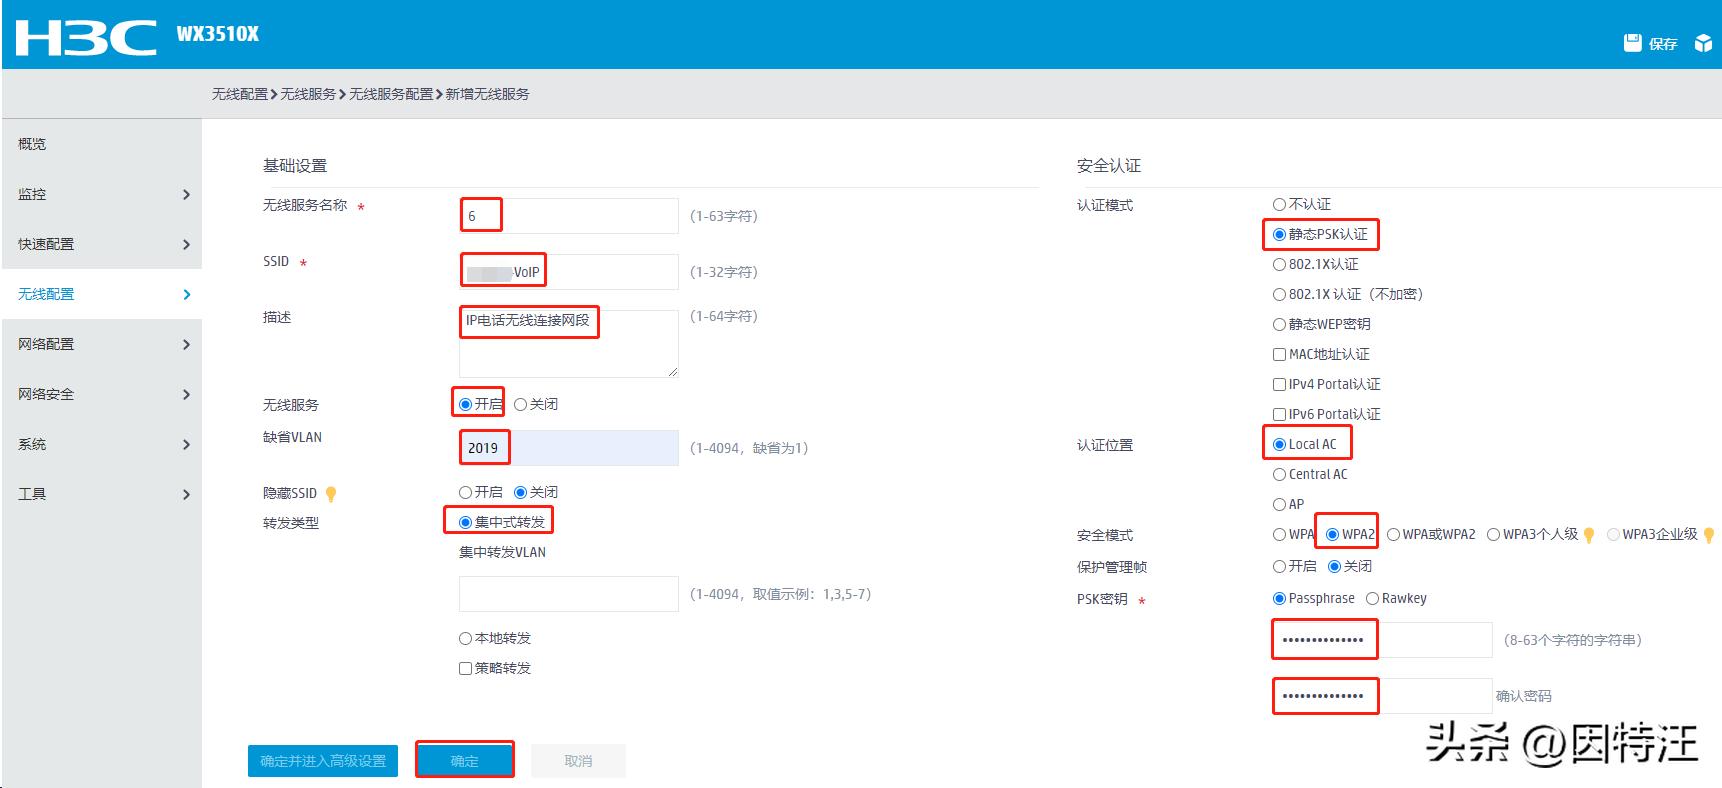Set 无线服务 to 关闭

[x=520, y=404]
